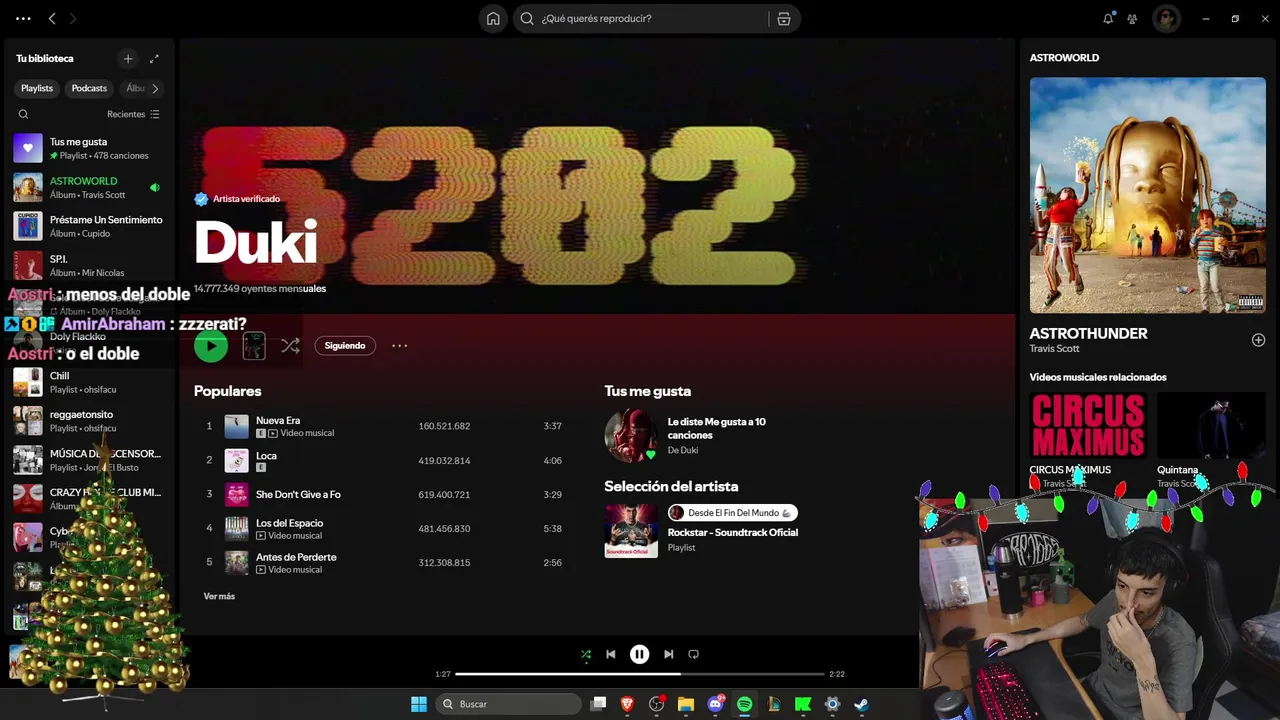Image resolution: width=1280 pixels, height=720 pixels.
Task: Create new playlist with plus icon
Action: click(127, 59)
